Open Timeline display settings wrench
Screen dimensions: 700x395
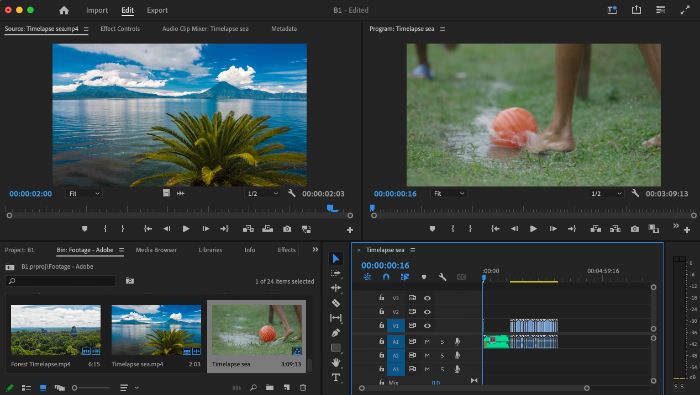pyautogui.click(x=442, y=277)
